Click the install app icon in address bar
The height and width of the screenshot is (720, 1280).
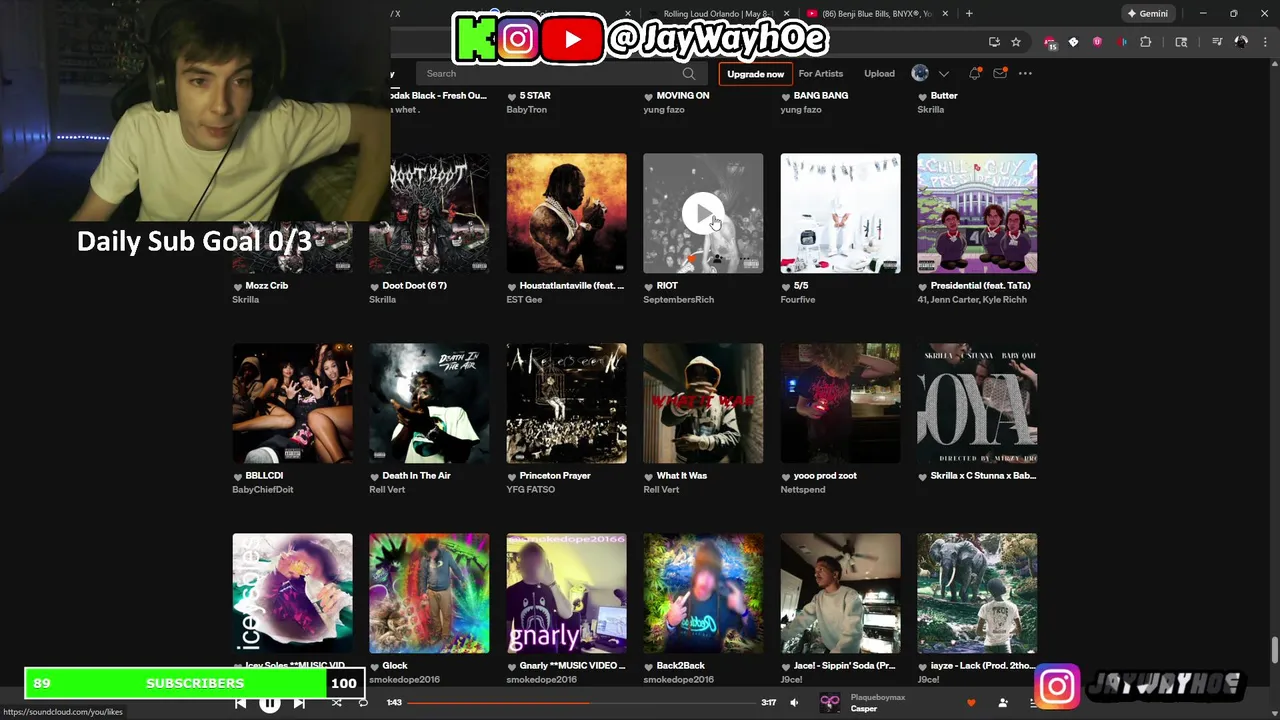coord(994,42)
